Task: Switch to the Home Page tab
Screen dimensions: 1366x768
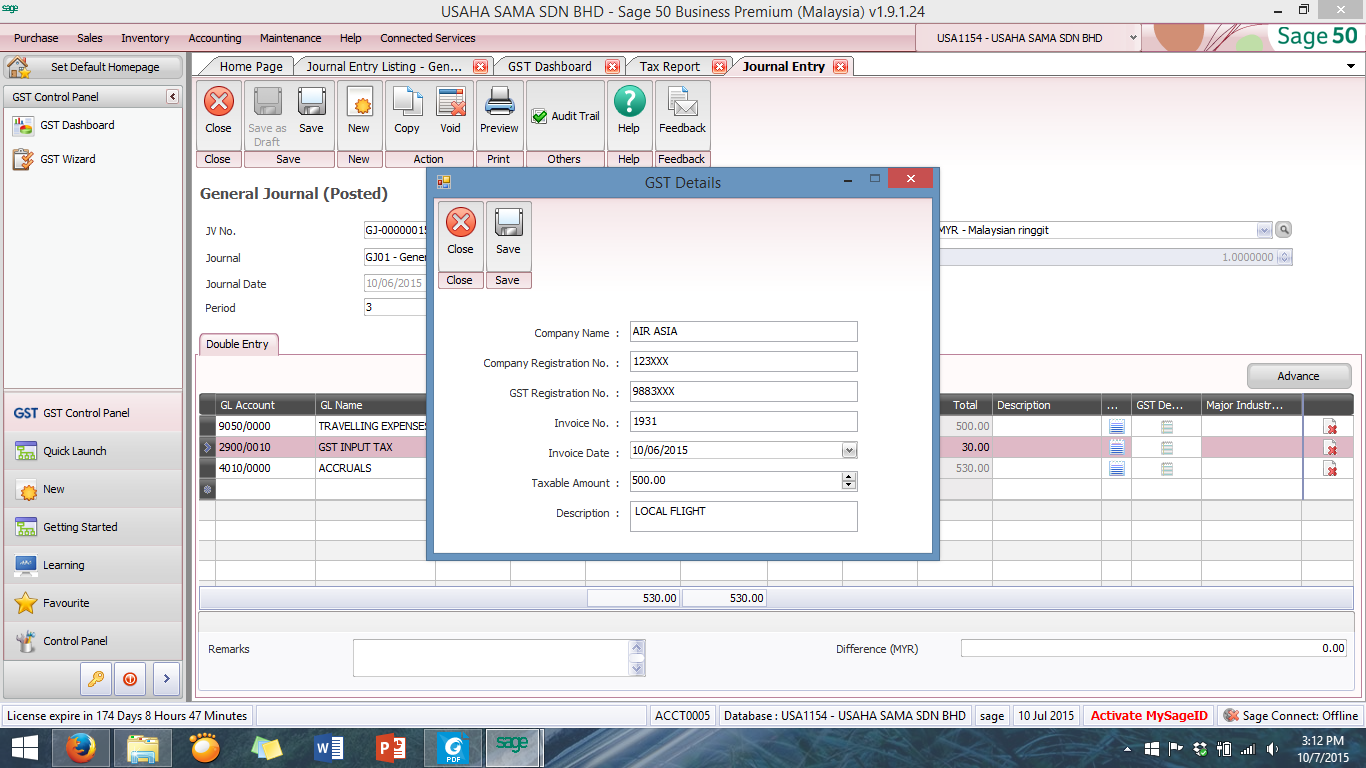Action: [x=251, y=66]
